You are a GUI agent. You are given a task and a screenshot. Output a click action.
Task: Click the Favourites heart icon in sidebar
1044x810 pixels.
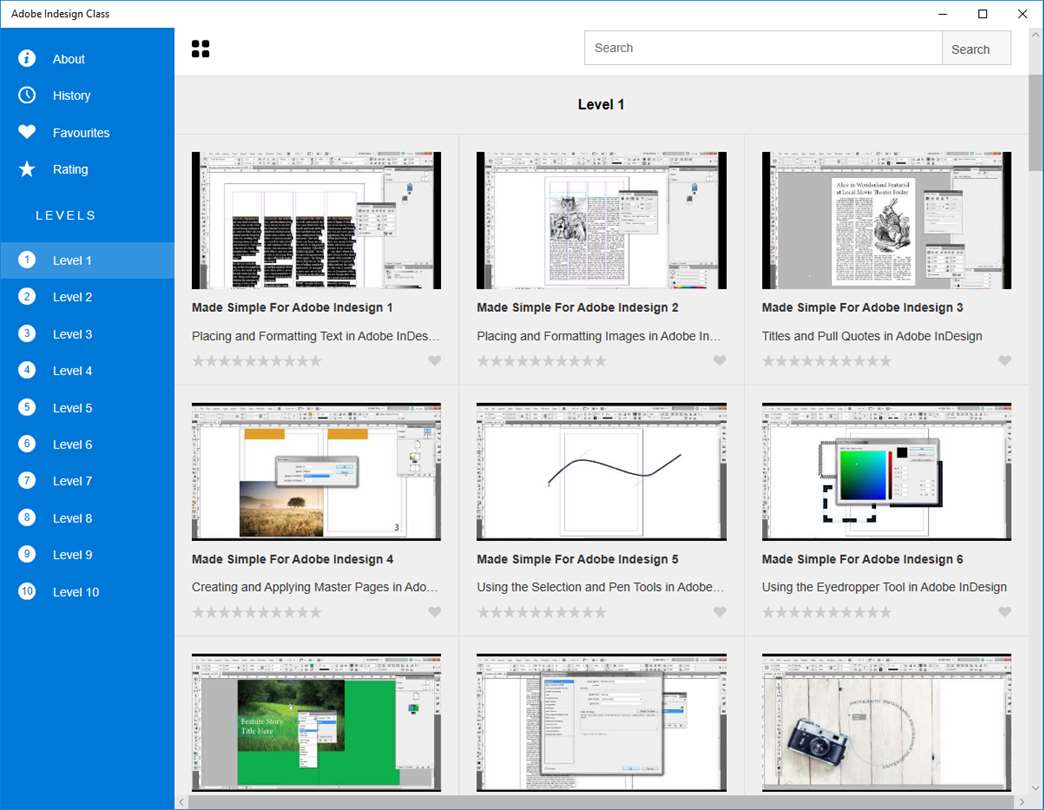pyautogui.click(x=27, y=132)
